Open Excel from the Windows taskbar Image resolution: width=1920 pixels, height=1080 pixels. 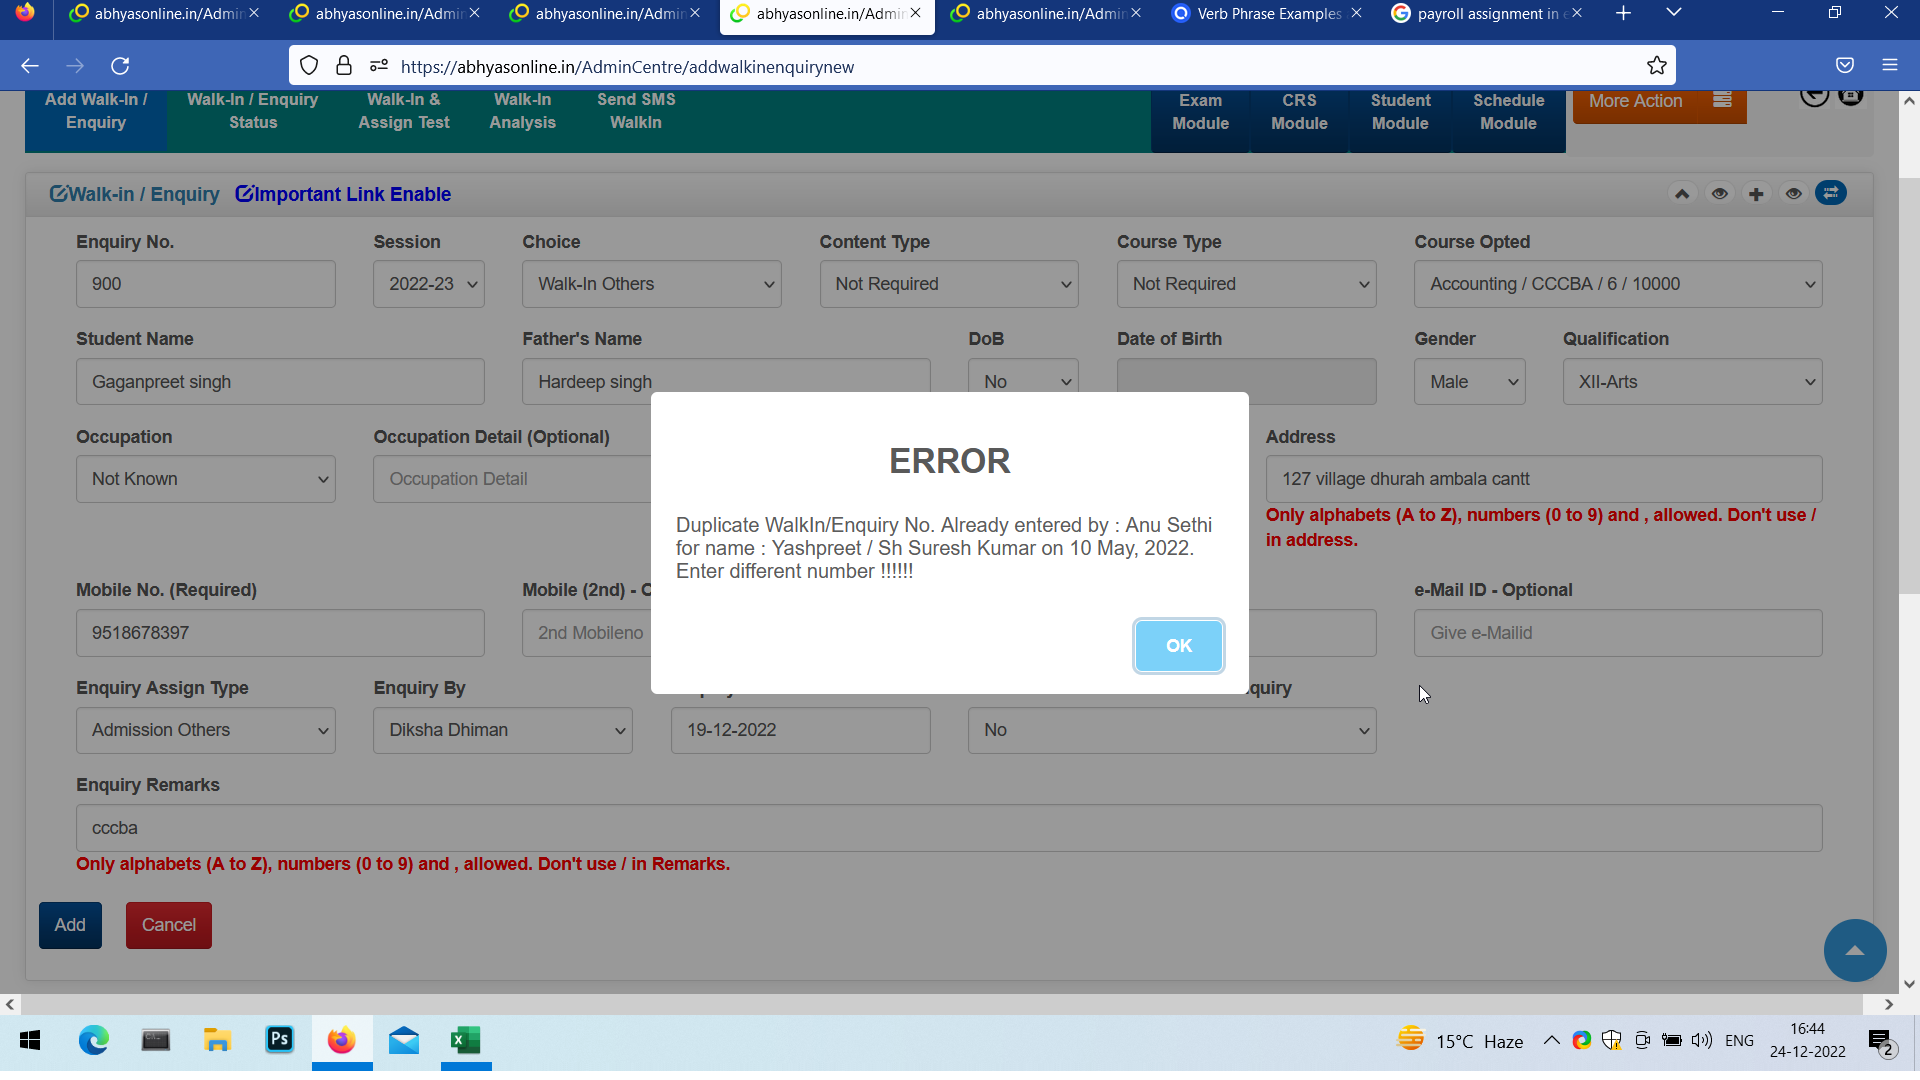465,1041
